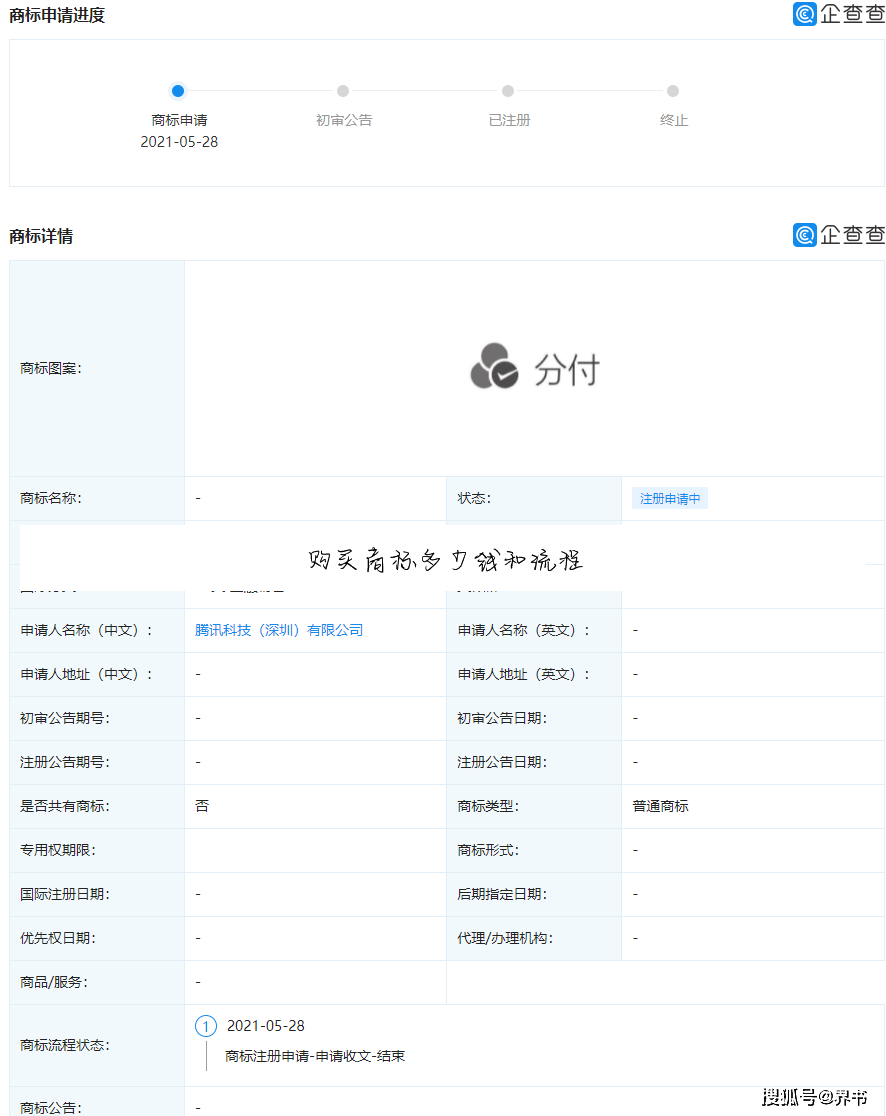The width and height of the screenshot is (886, 1116).
Task: Select the 是否共有商标 label
Action: tap(65, 806)
